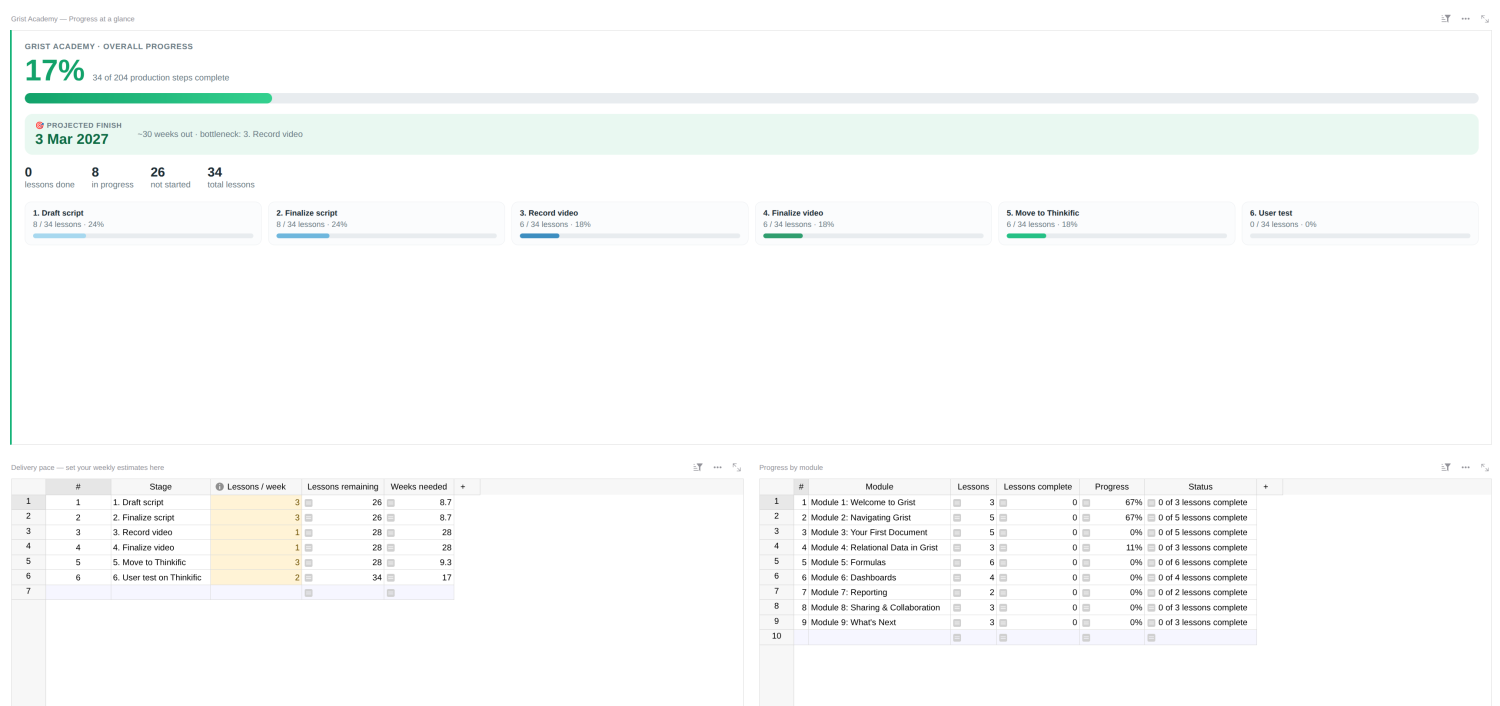Select the '6. User test on Thinkific' cell
This screenshot has height=706, width=1500.
click(161, 578)
